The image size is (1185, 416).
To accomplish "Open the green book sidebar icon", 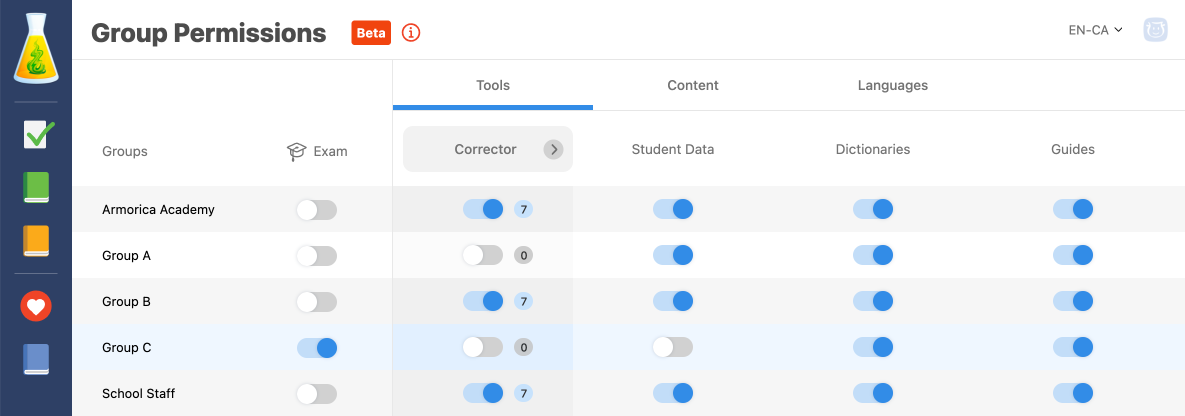I will click(x=36, y=187).
